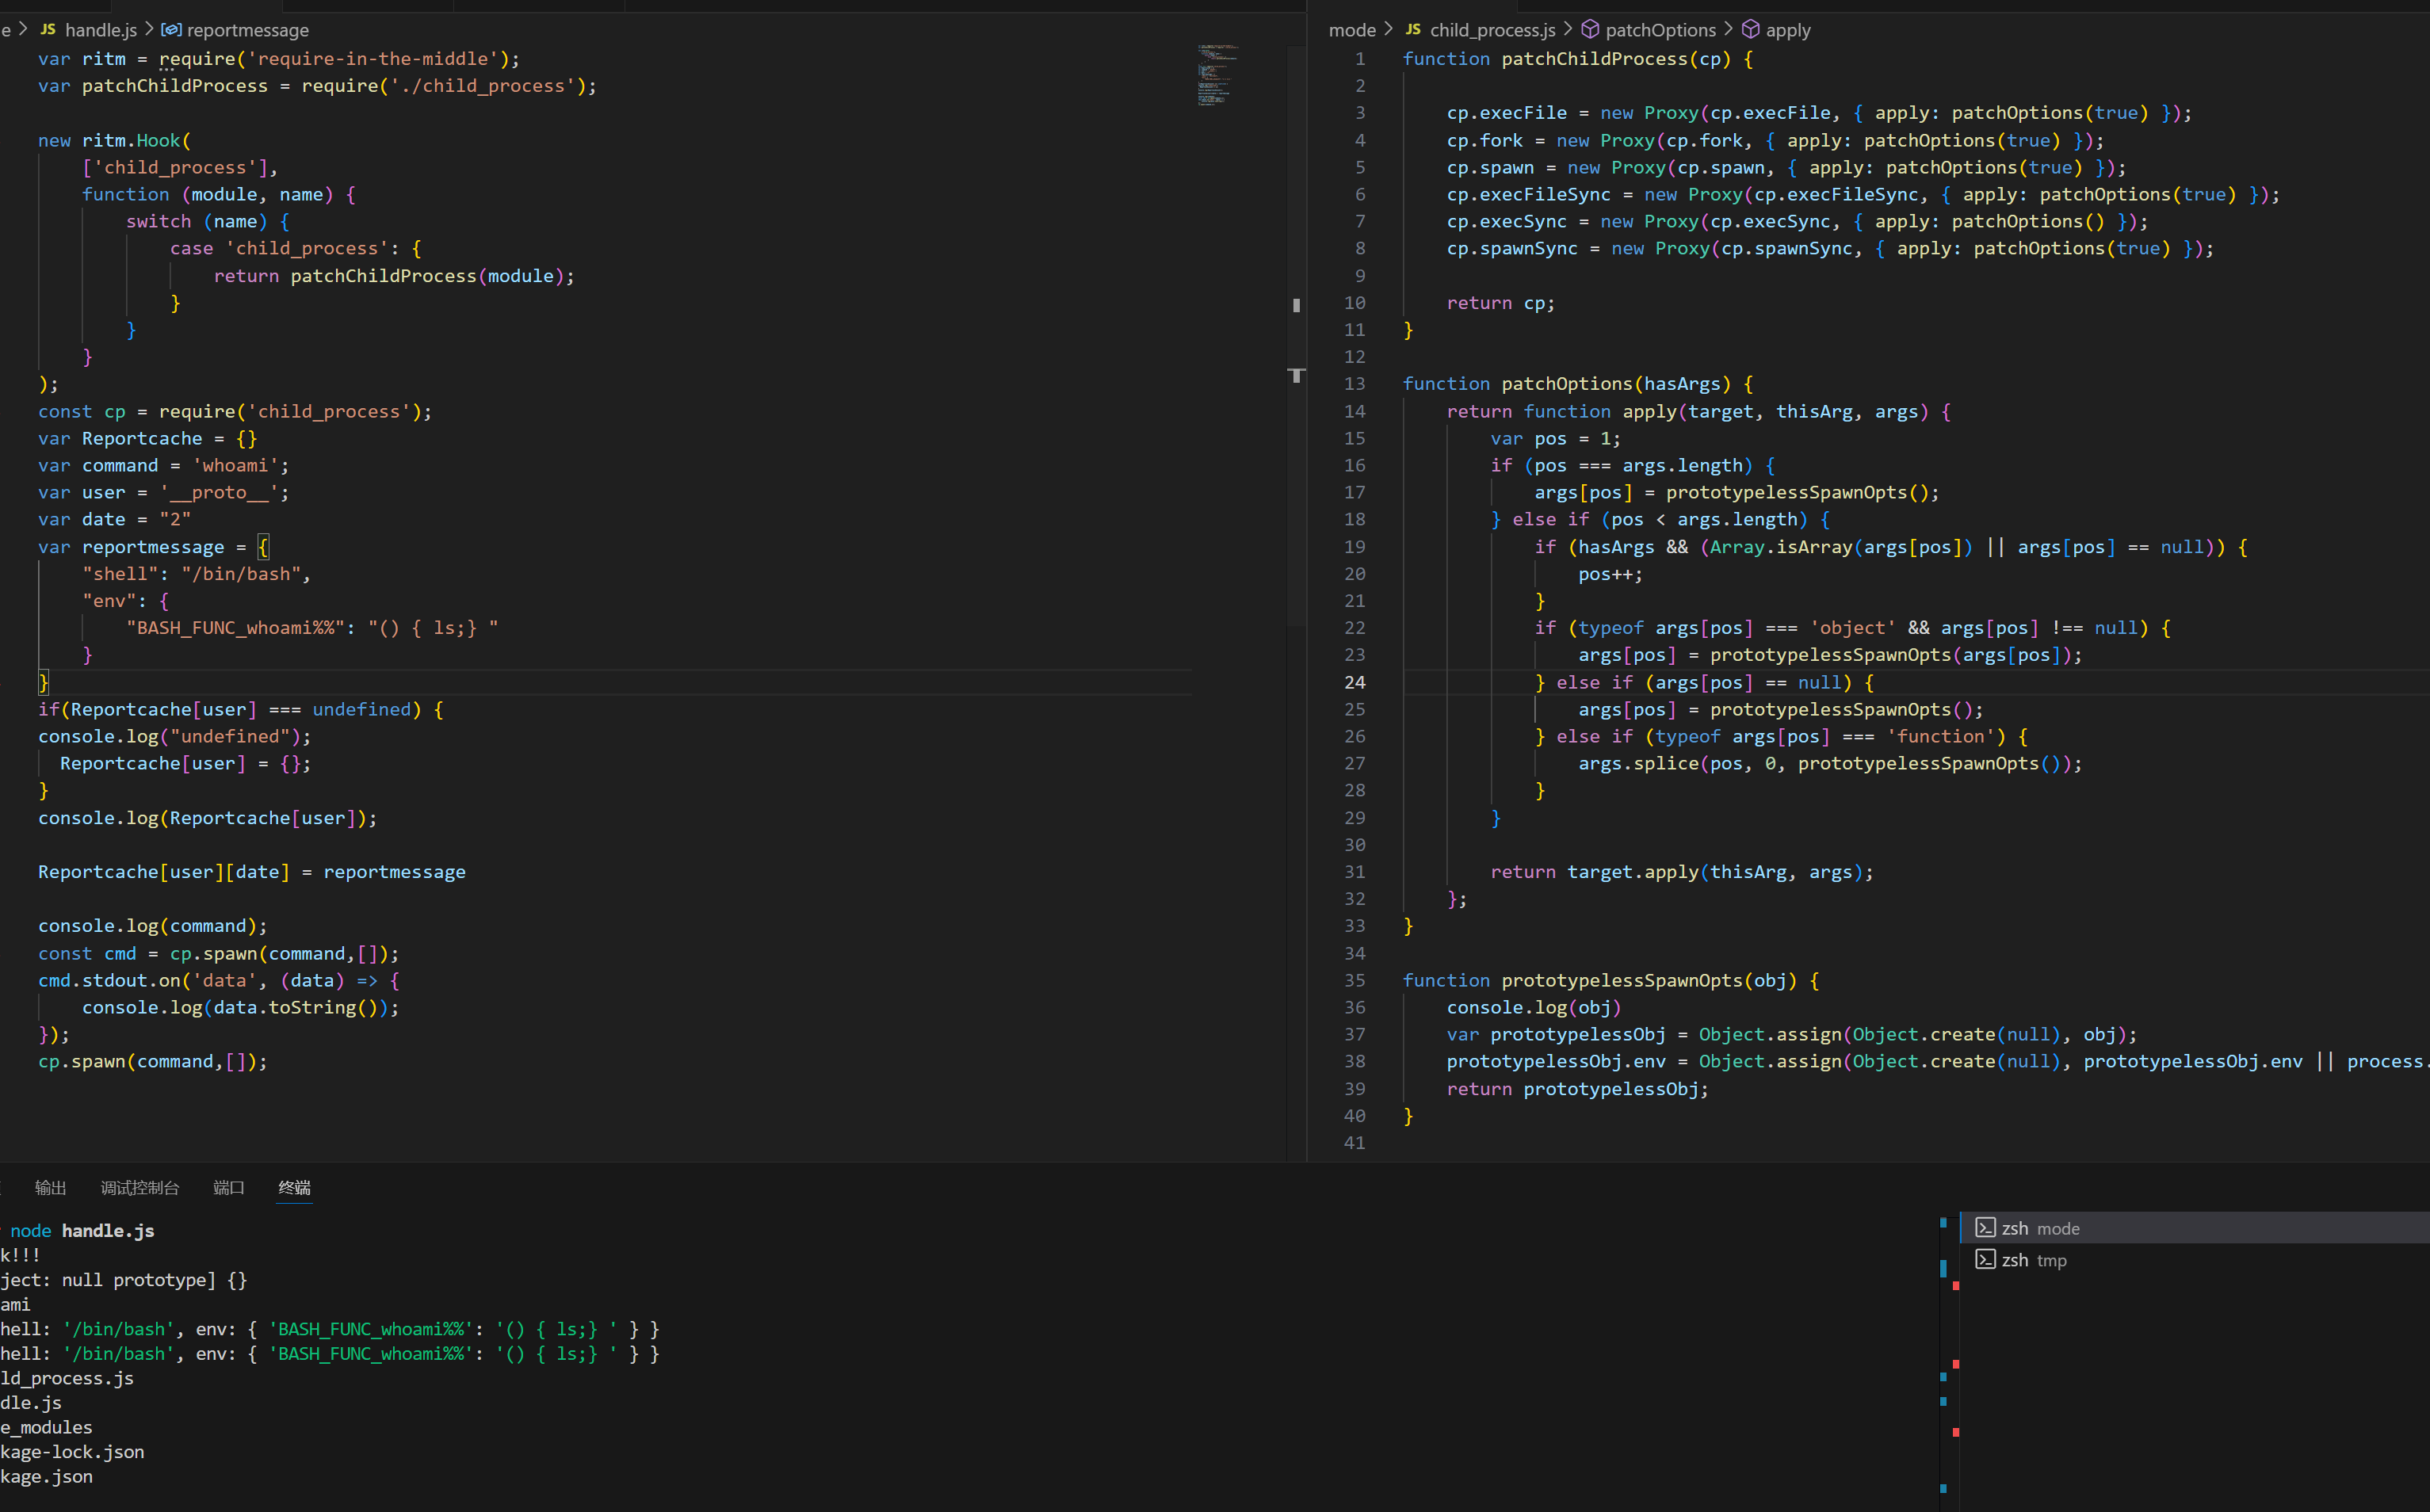The height and width of the screenshot is (1512, 2430).
Task: Click 'node handle.js' command in terminal
Action: (x=82, y=1231)
